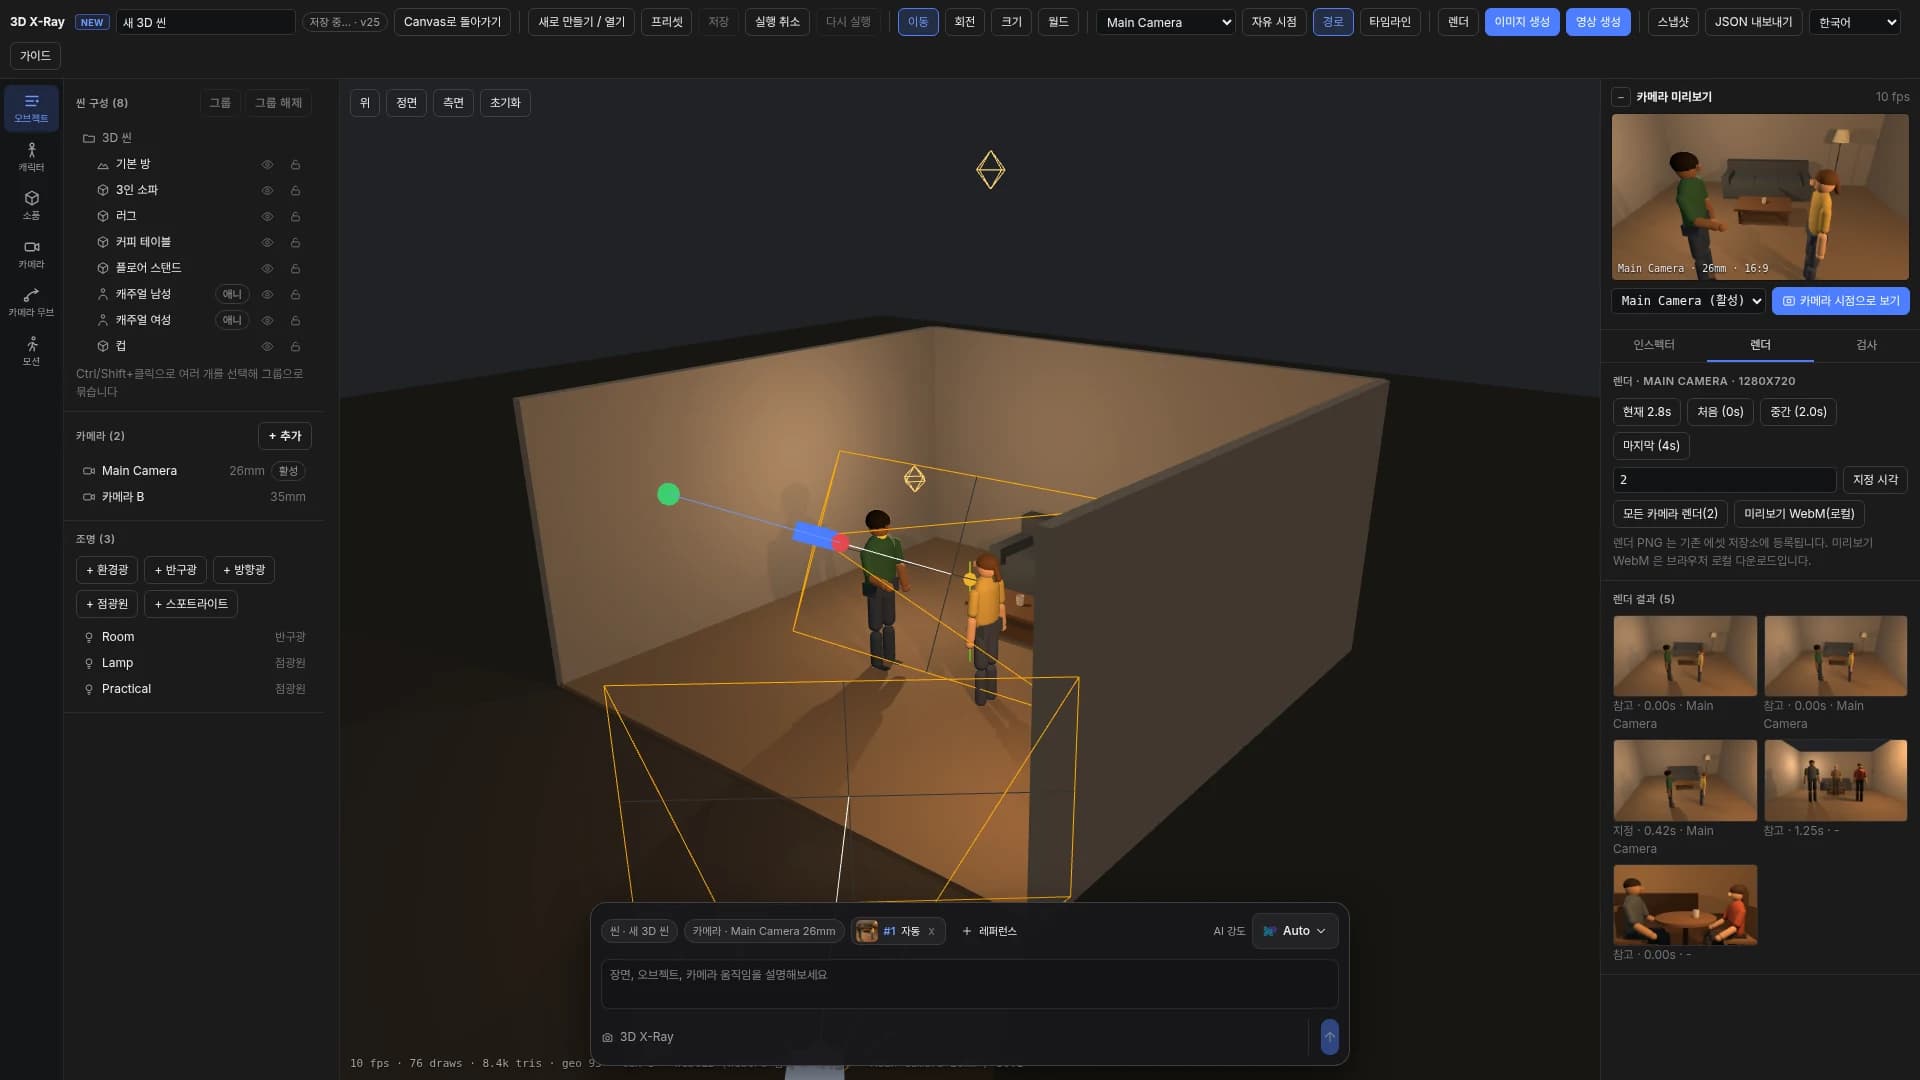Open the 카메라 sidebar panel

[31, 254]
